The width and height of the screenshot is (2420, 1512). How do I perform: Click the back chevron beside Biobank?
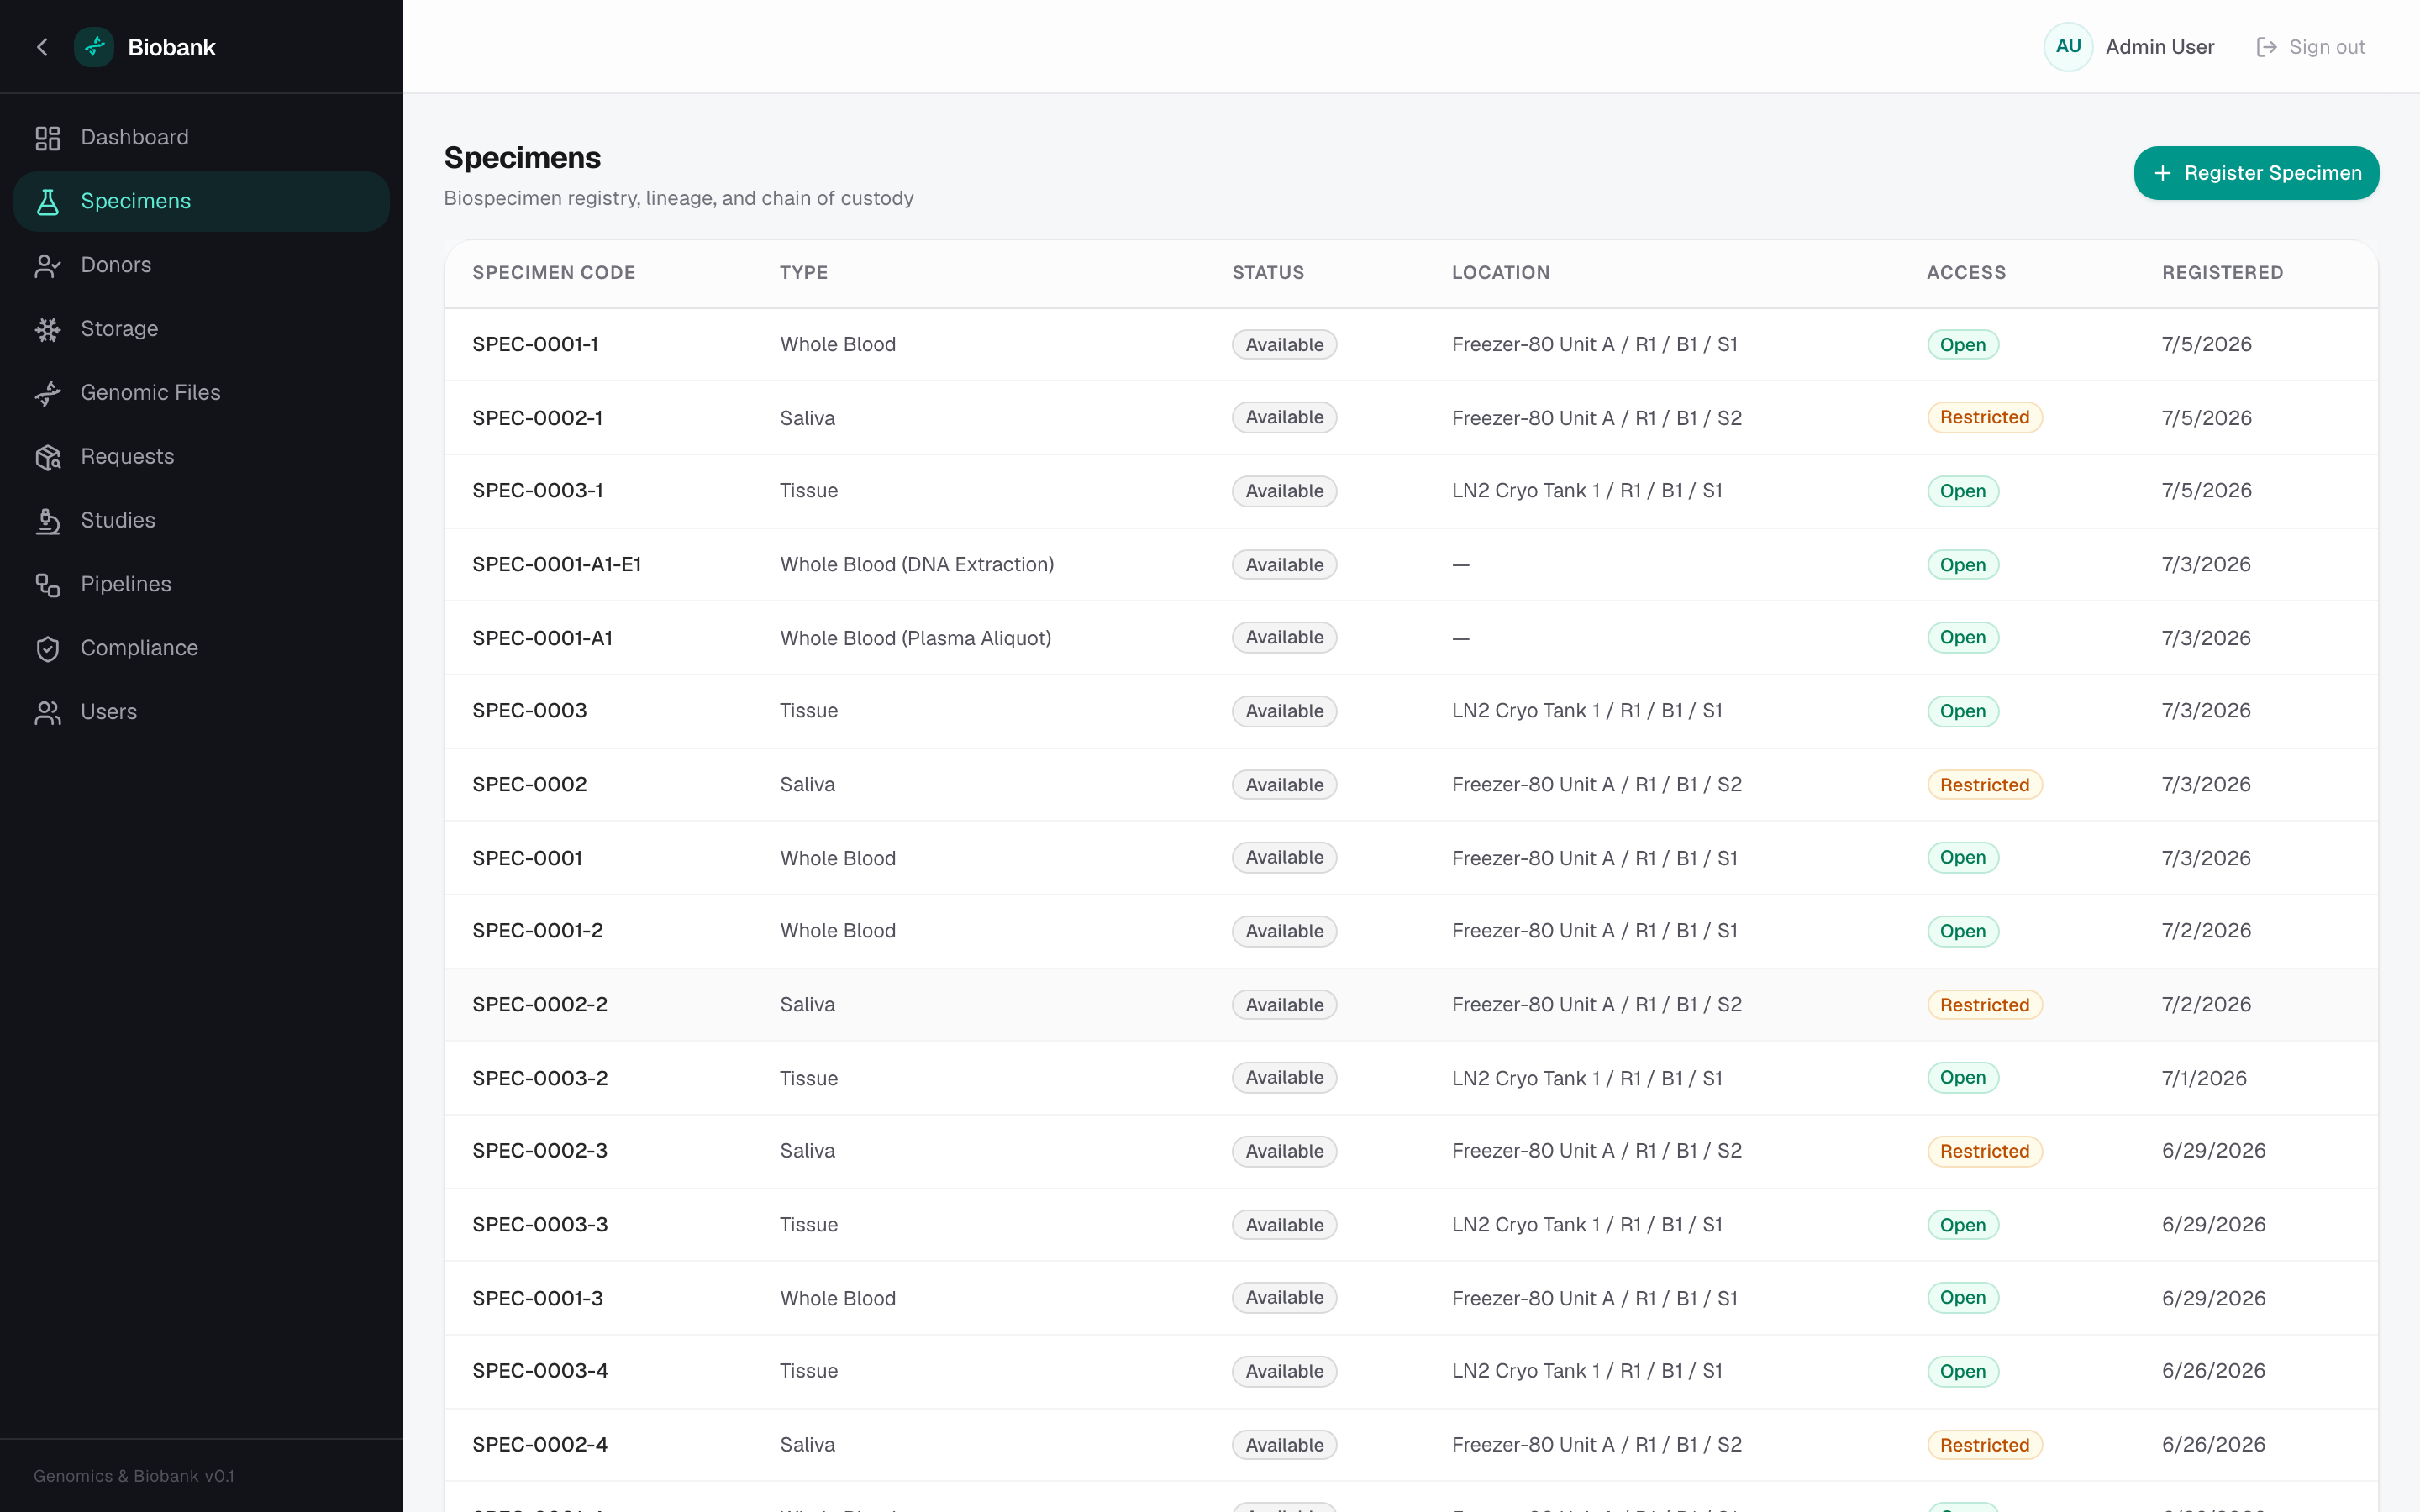[x=42, y=47]
